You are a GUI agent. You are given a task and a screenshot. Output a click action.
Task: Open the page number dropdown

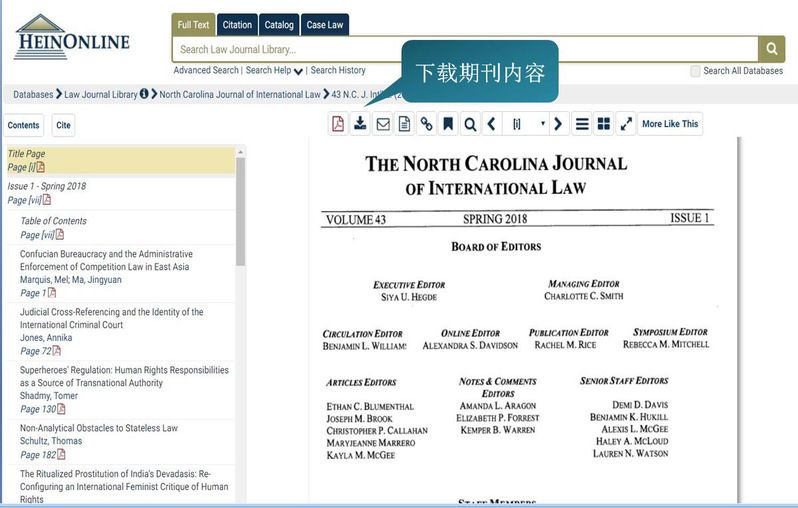(529, 124)
